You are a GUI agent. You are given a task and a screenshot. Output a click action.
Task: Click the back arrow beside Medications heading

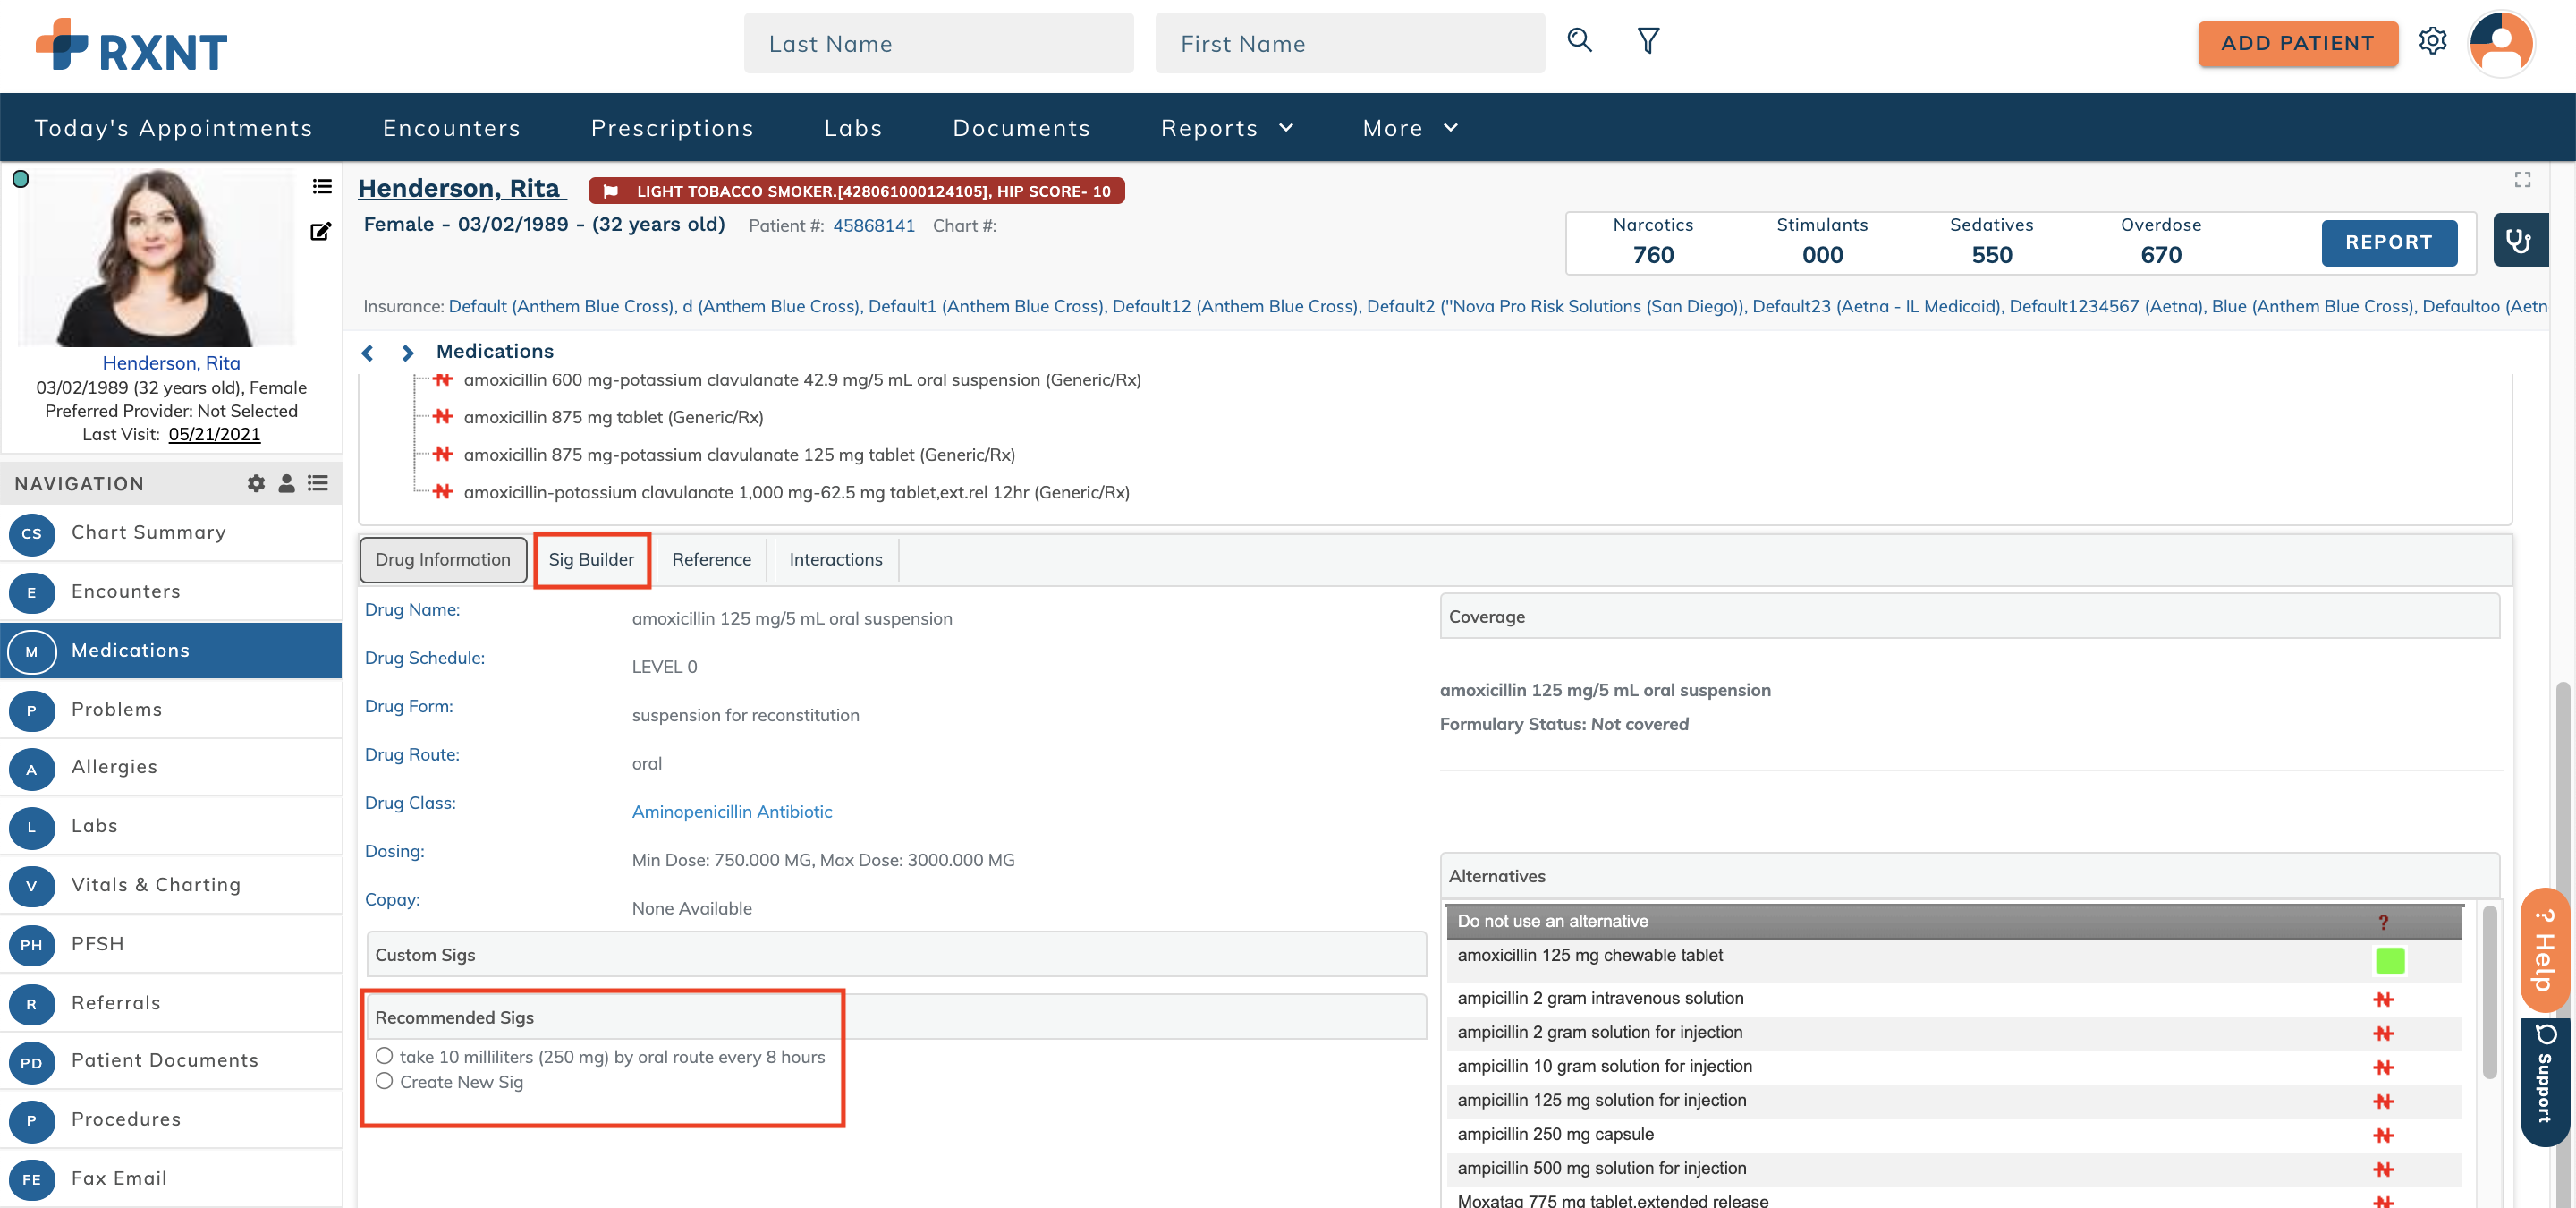(x=368, y=352)
